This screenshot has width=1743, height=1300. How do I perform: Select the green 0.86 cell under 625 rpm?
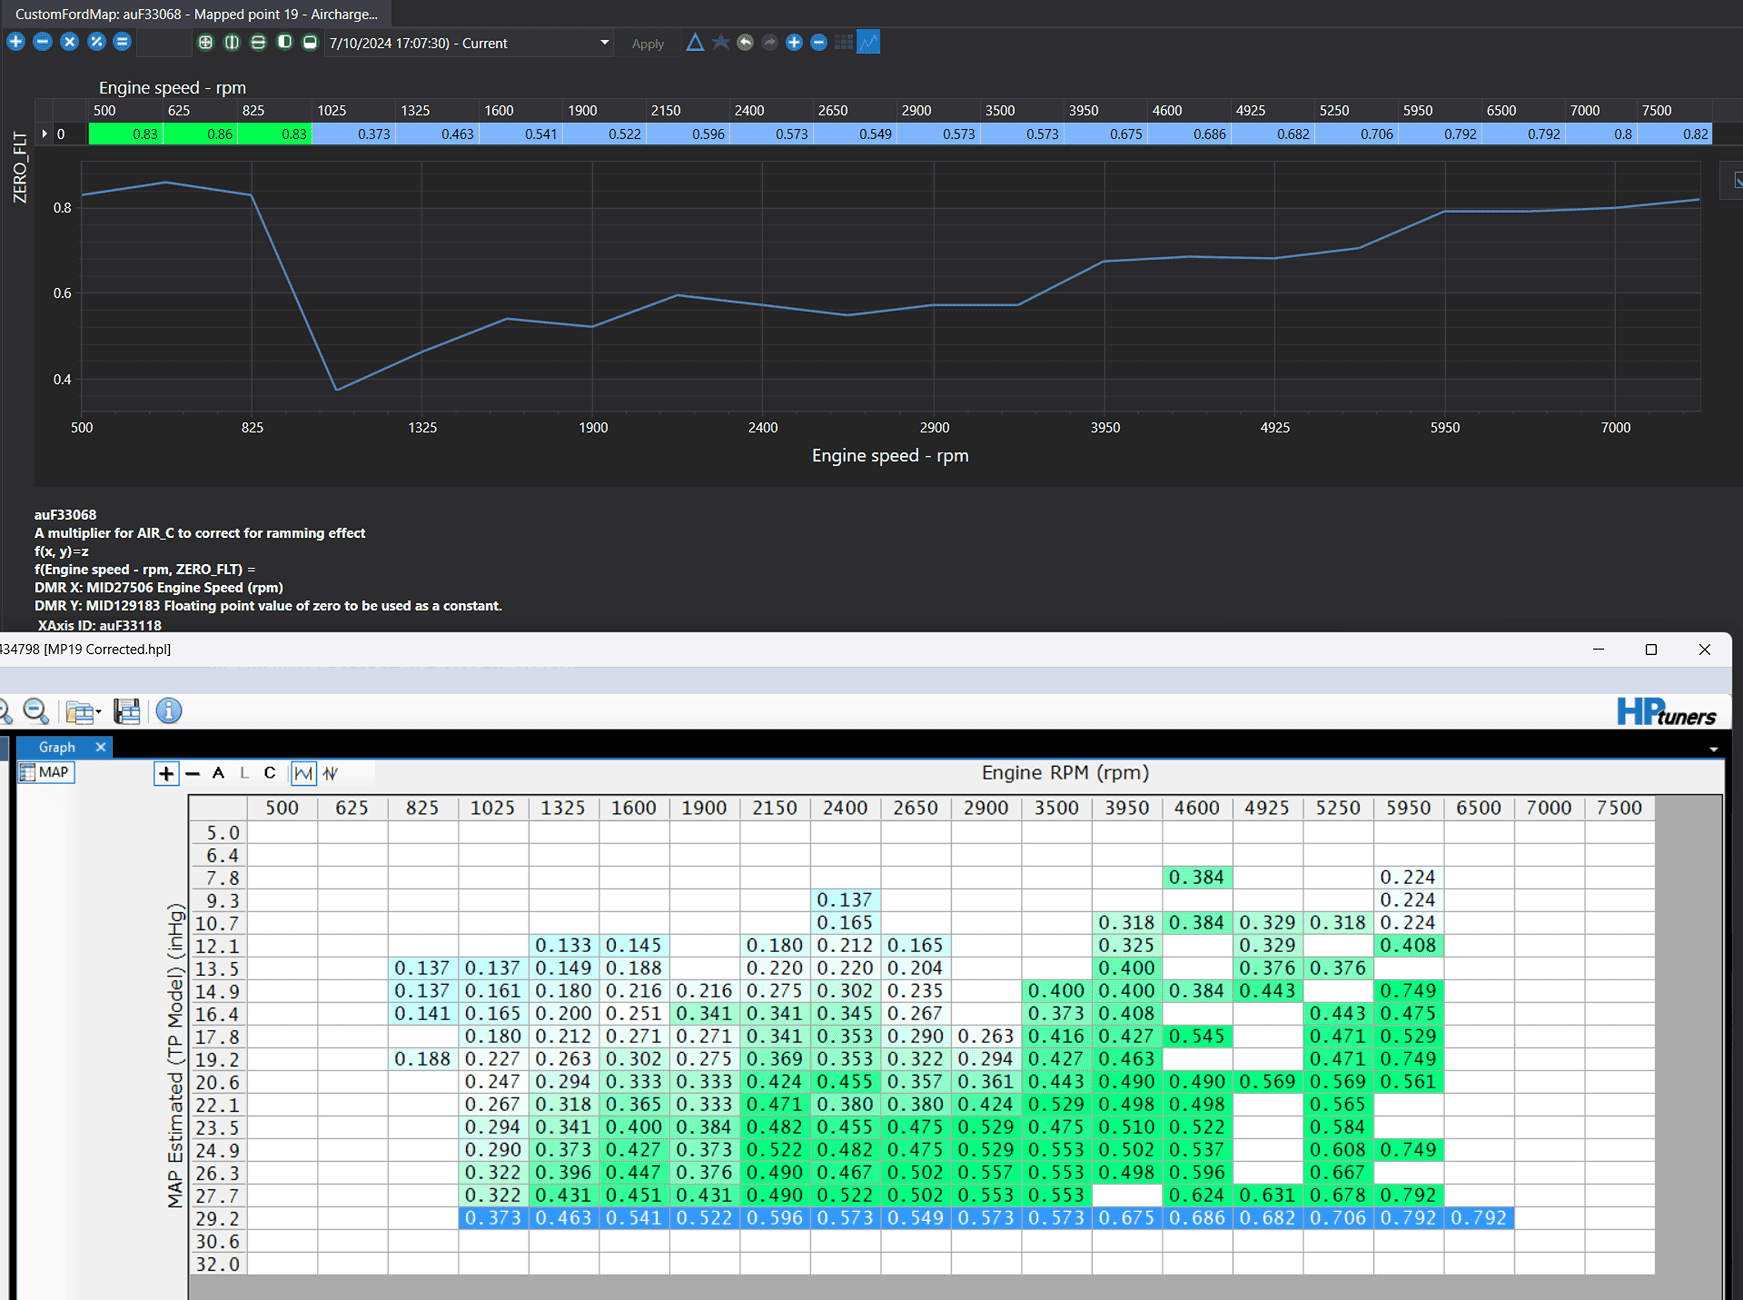point(200,134)
